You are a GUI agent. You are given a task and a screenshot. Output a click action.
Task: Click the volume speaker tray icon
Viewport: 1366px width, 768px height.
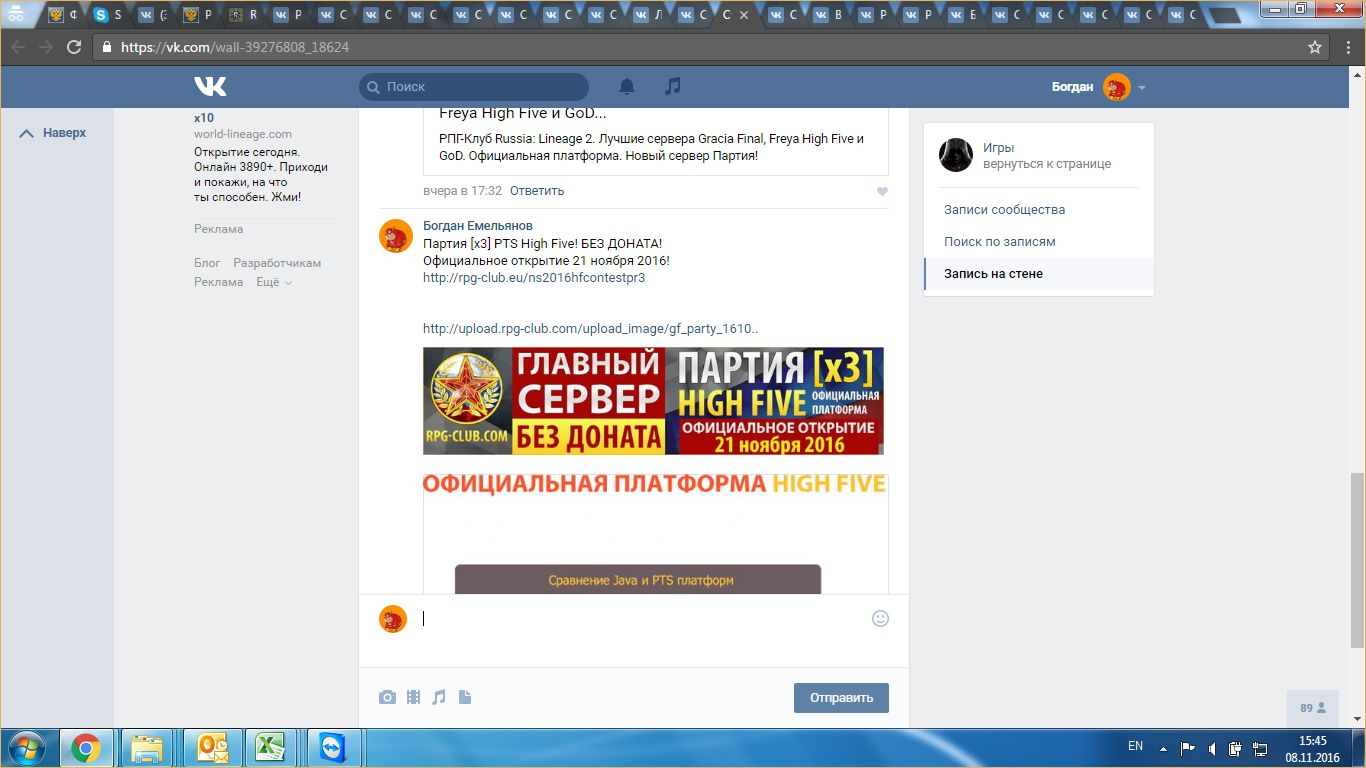(1212, 748)
